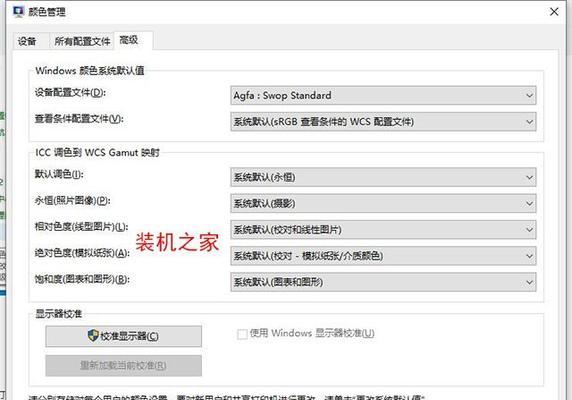This screenshot has width=572, height=400.
Task: Open the 相对色度(线型图片) dropdown
Action: [383, 230]
